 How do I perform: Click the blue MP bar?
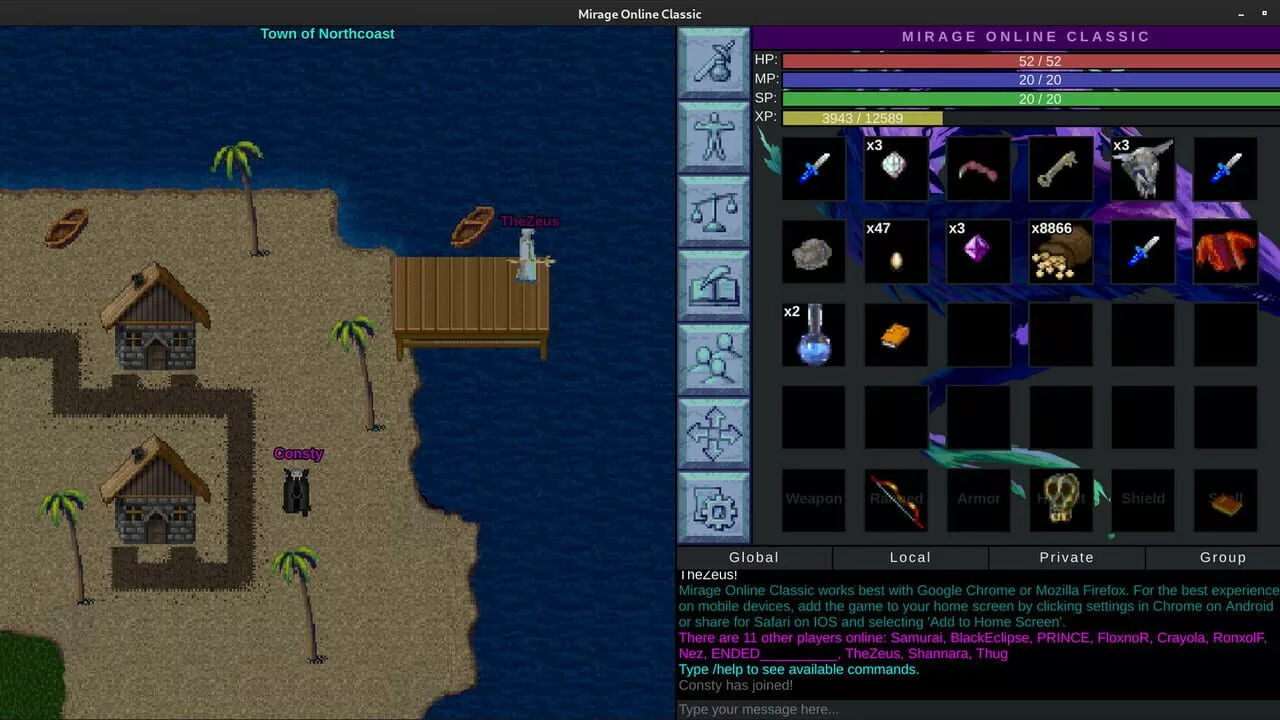click(1031, 80)
